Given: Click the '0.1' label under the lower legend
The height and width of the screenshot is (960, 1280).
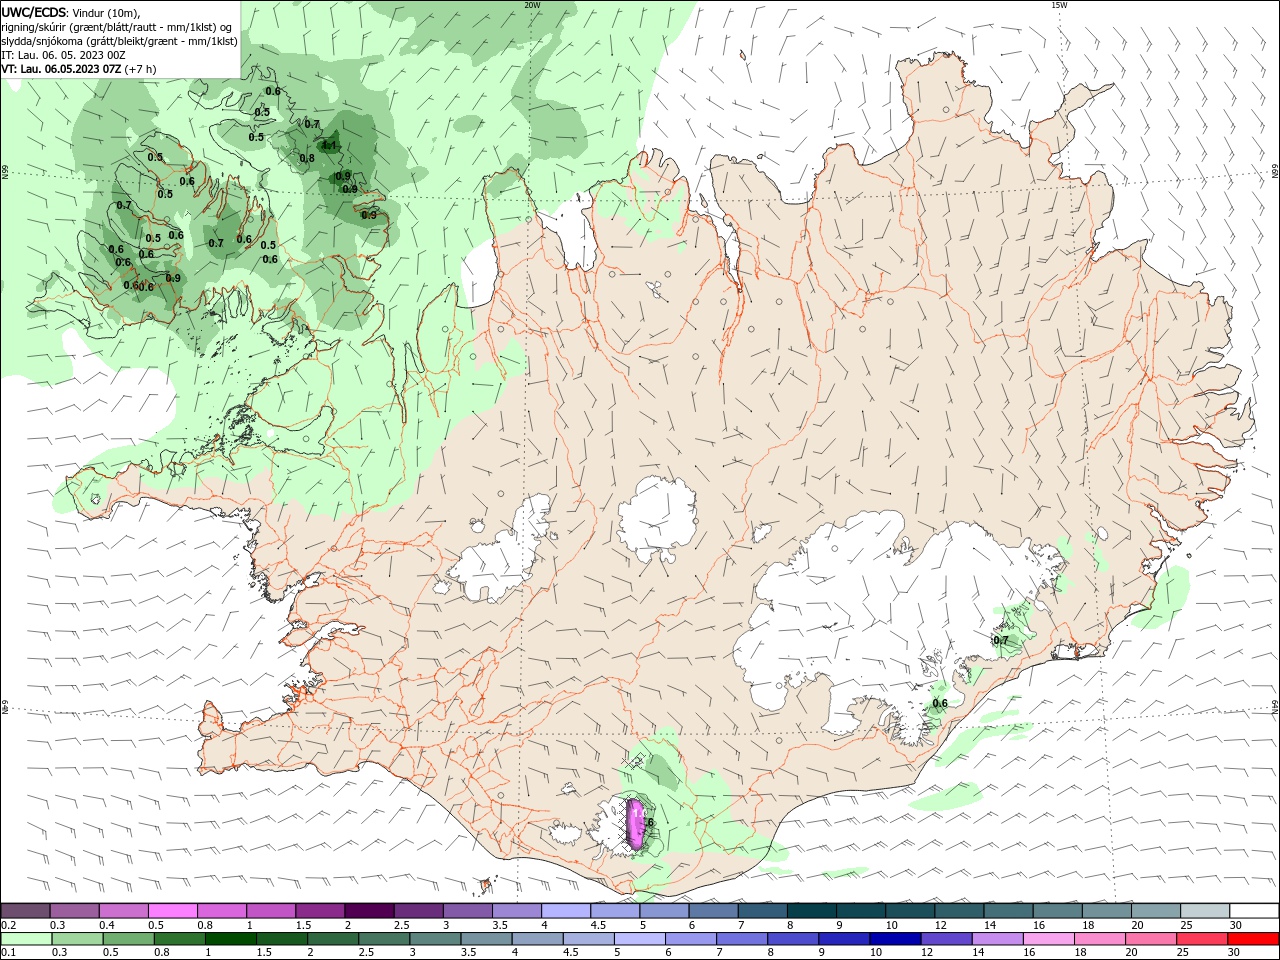Looking at the screenshot, I should pos(8,953).
